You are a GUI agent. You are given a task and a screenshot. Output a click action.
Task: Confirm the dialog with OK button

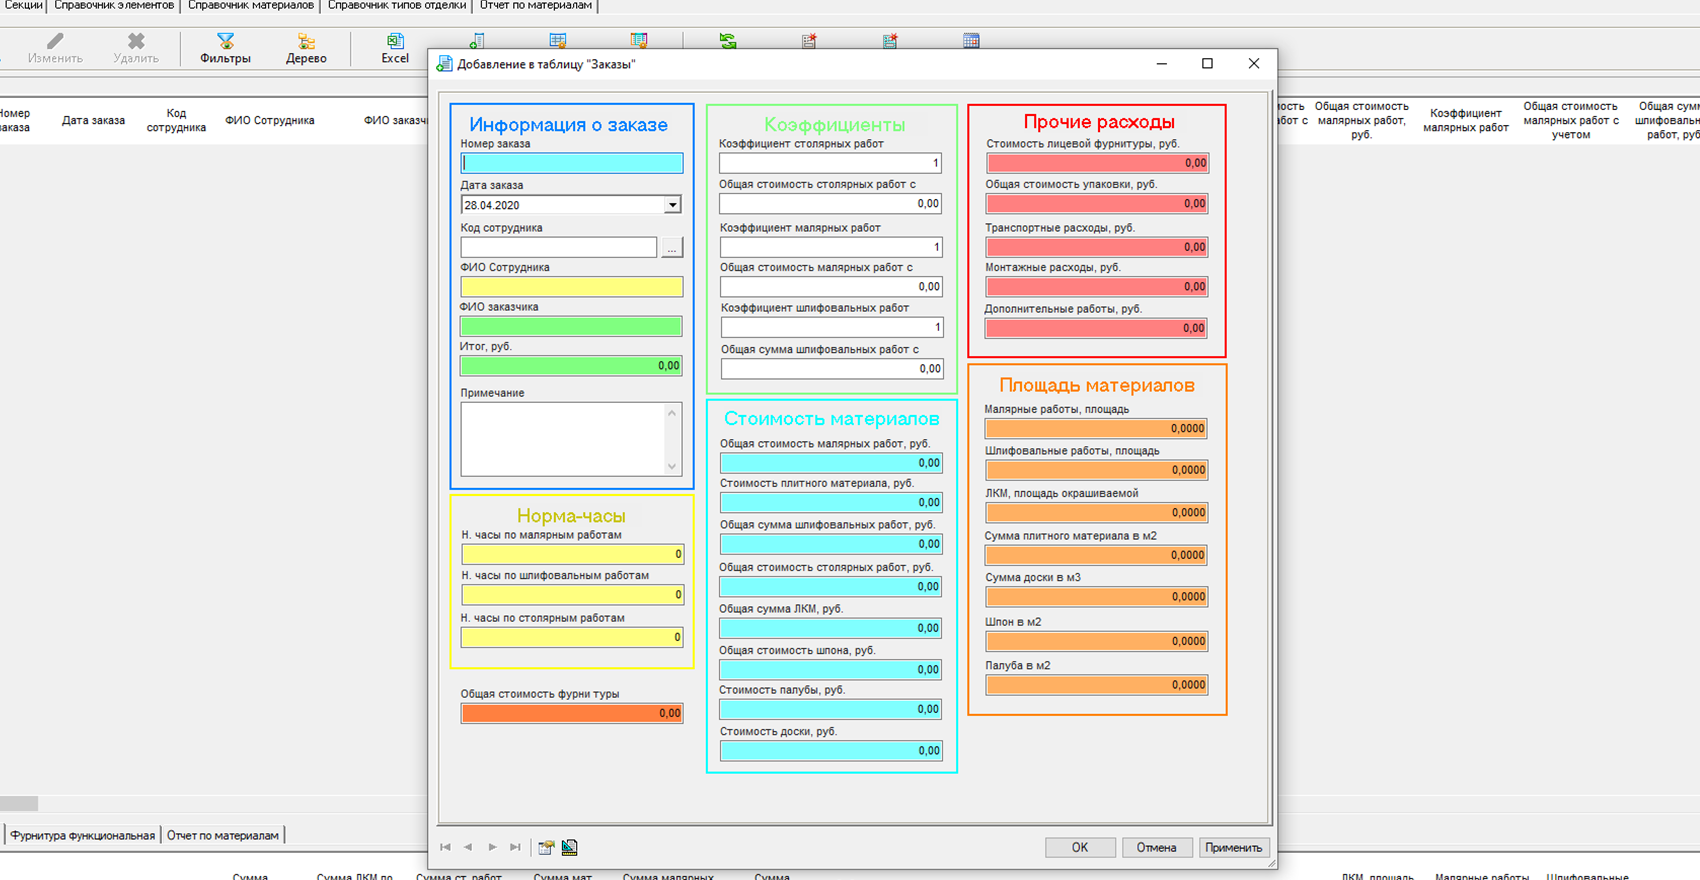tap(1080, 847)
